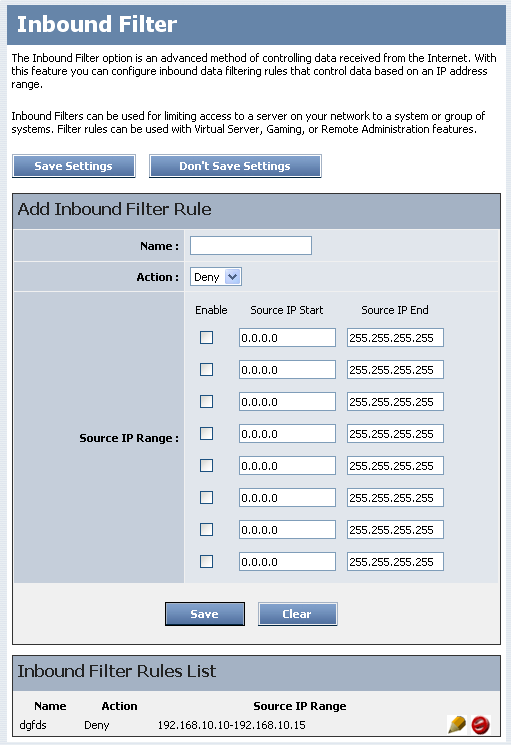This screenshot has width=511, height=745.
Task: Click the Action column header in rules list
Action: pyautogui.click(x=119, y=706)
